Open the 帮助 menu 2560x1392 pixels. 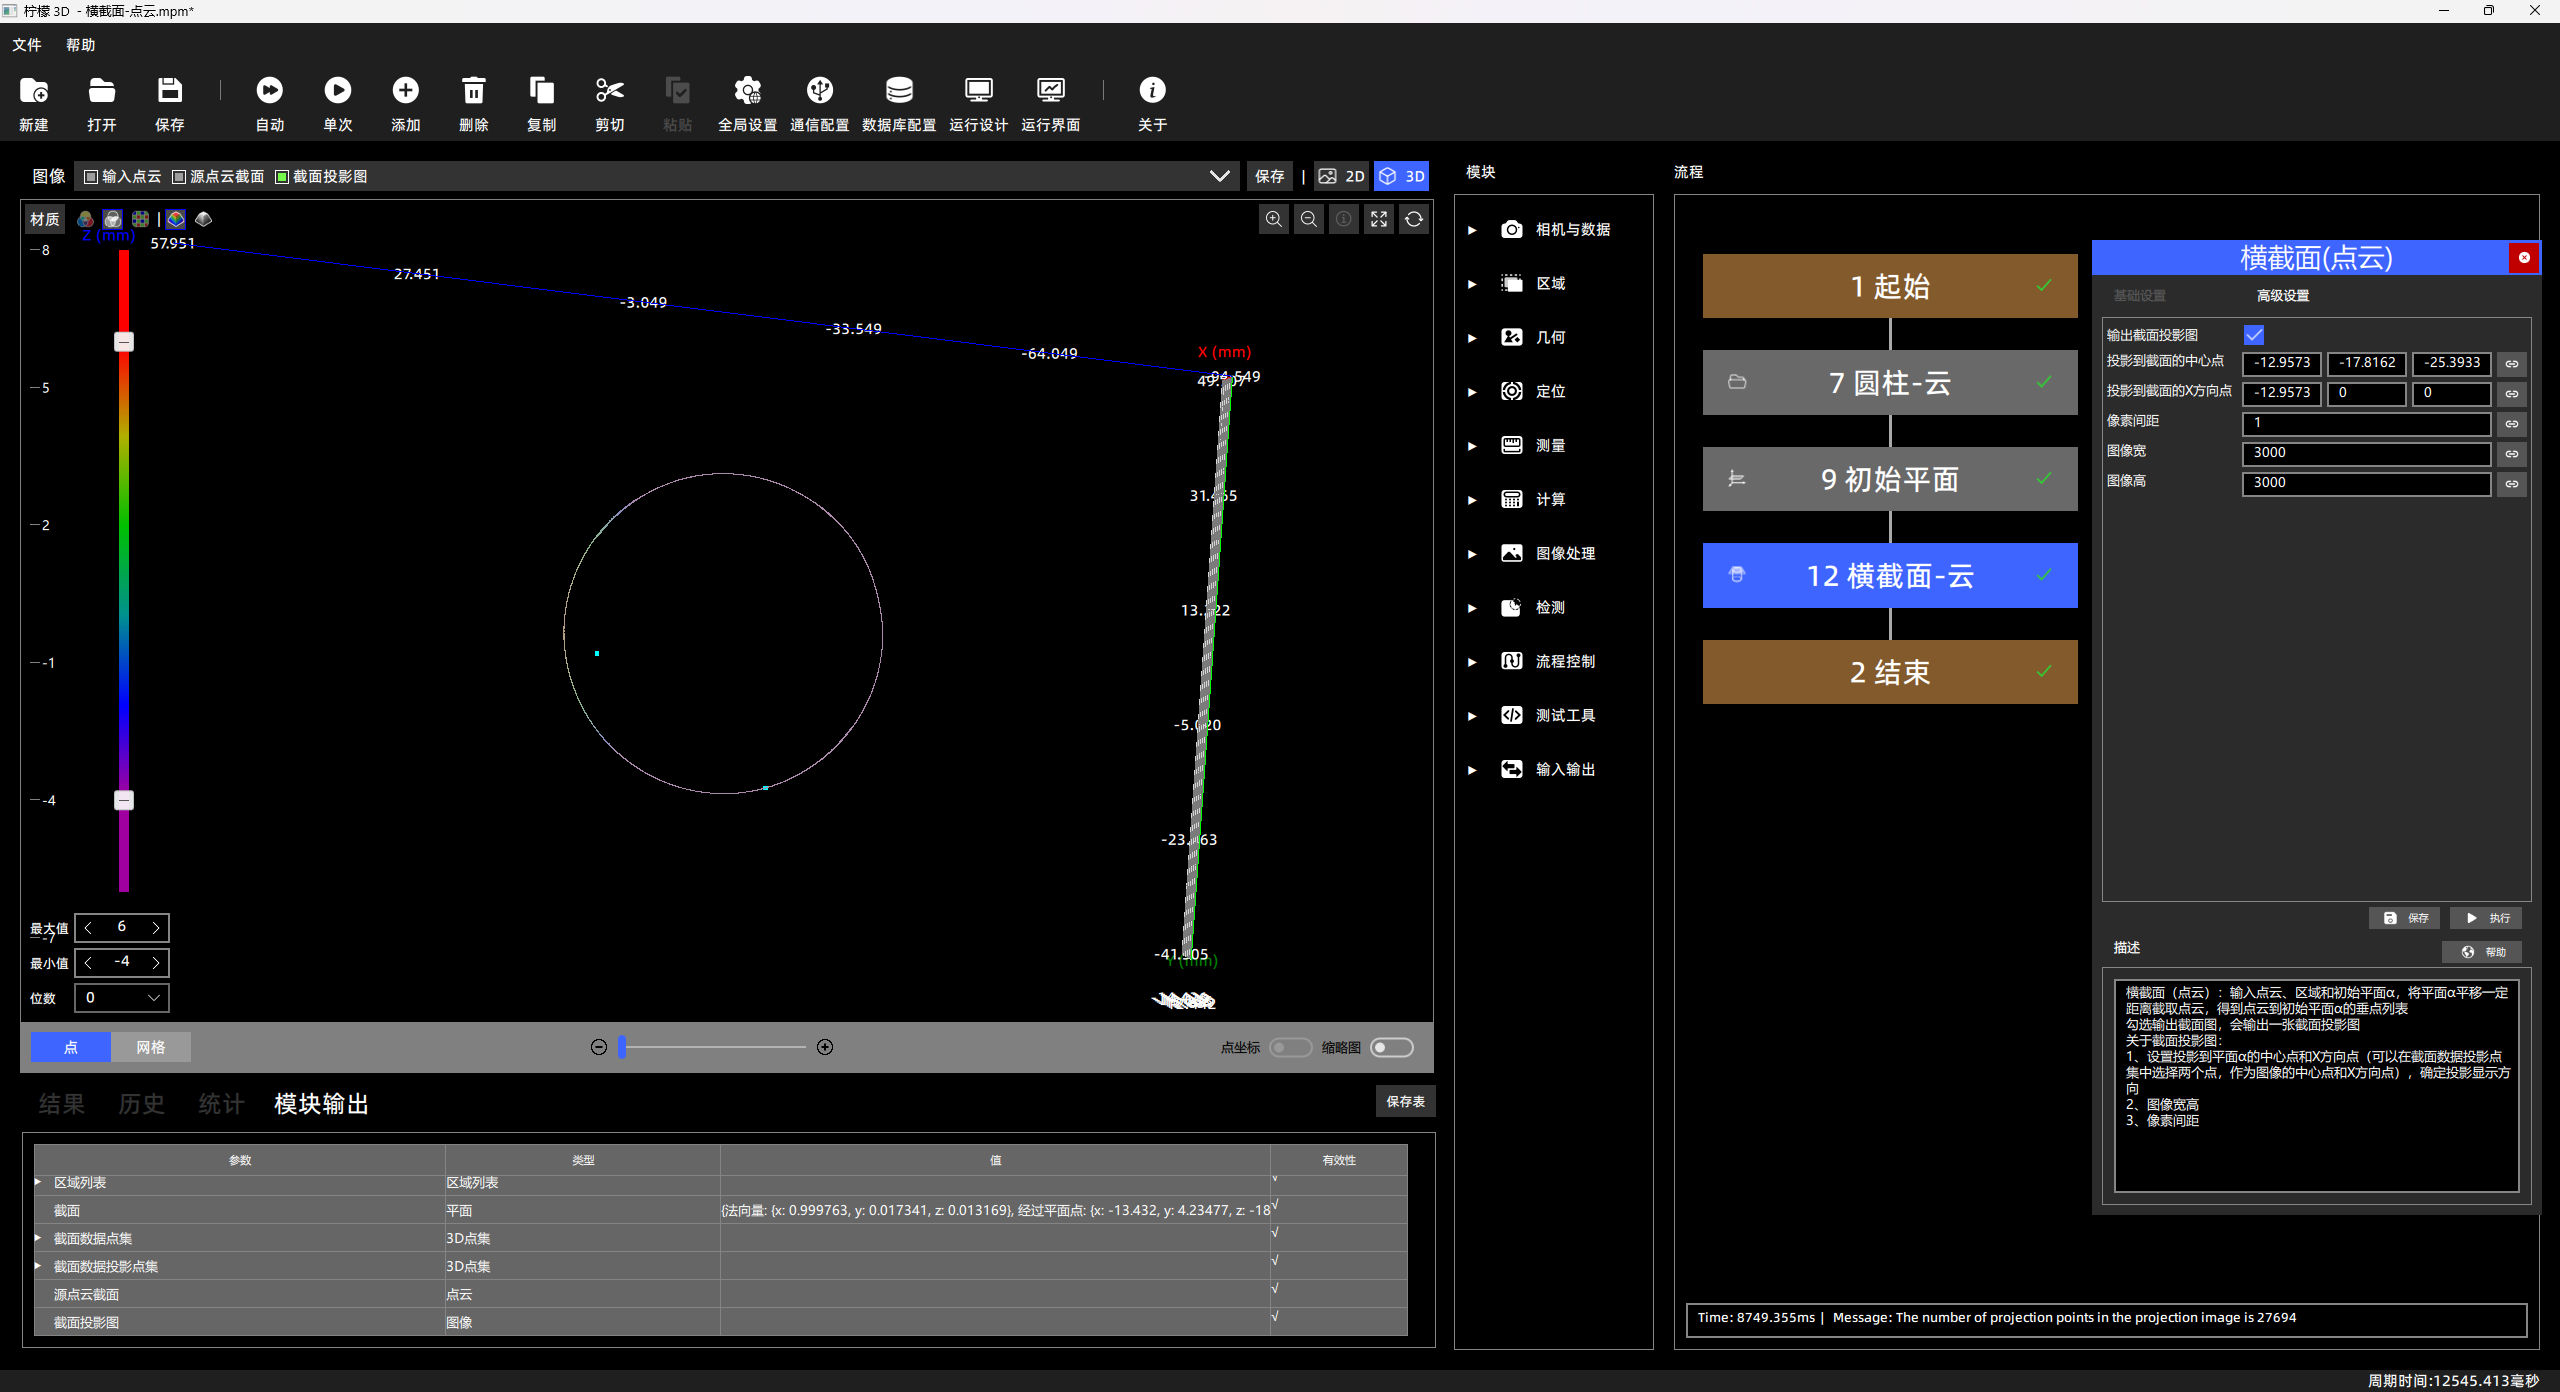tap(81, 45)
